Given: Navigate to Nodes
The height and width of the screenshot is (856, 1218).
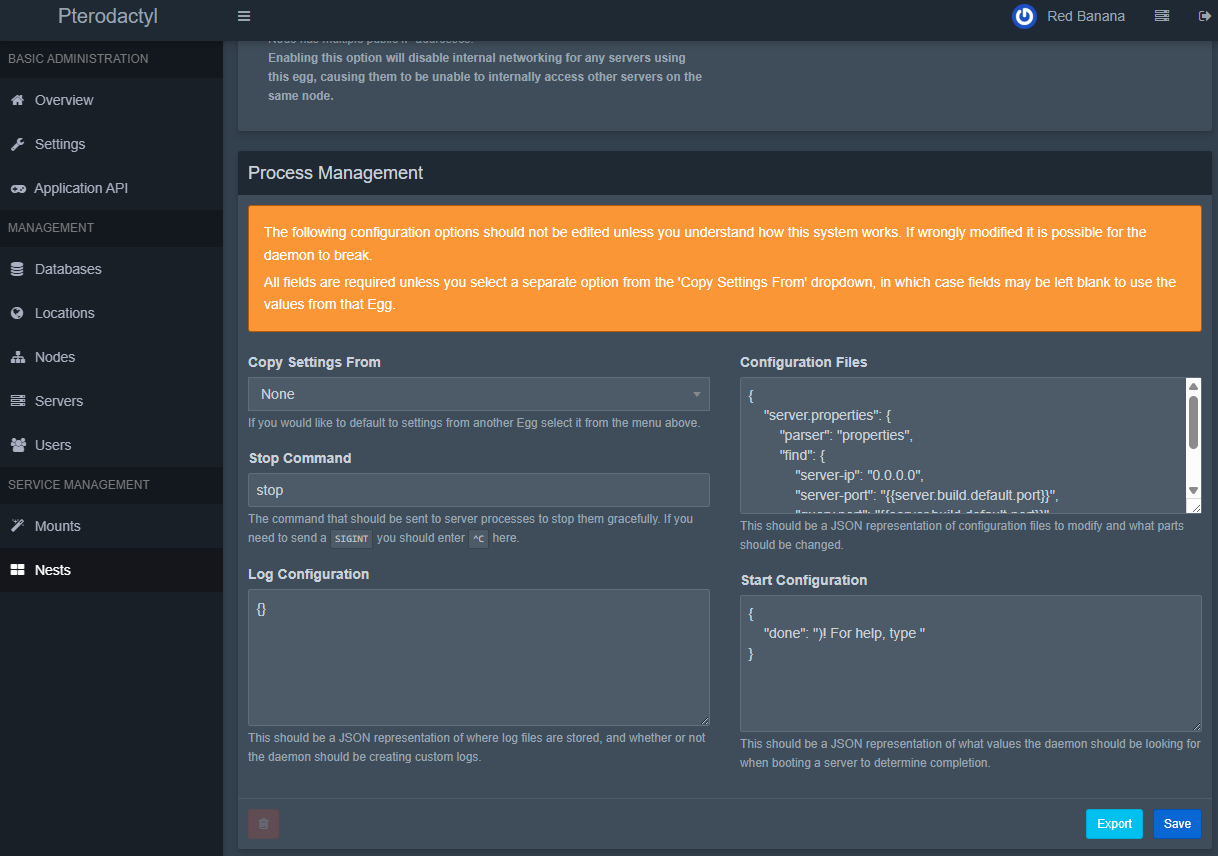Looking at the screenshot, I should 111,357.
